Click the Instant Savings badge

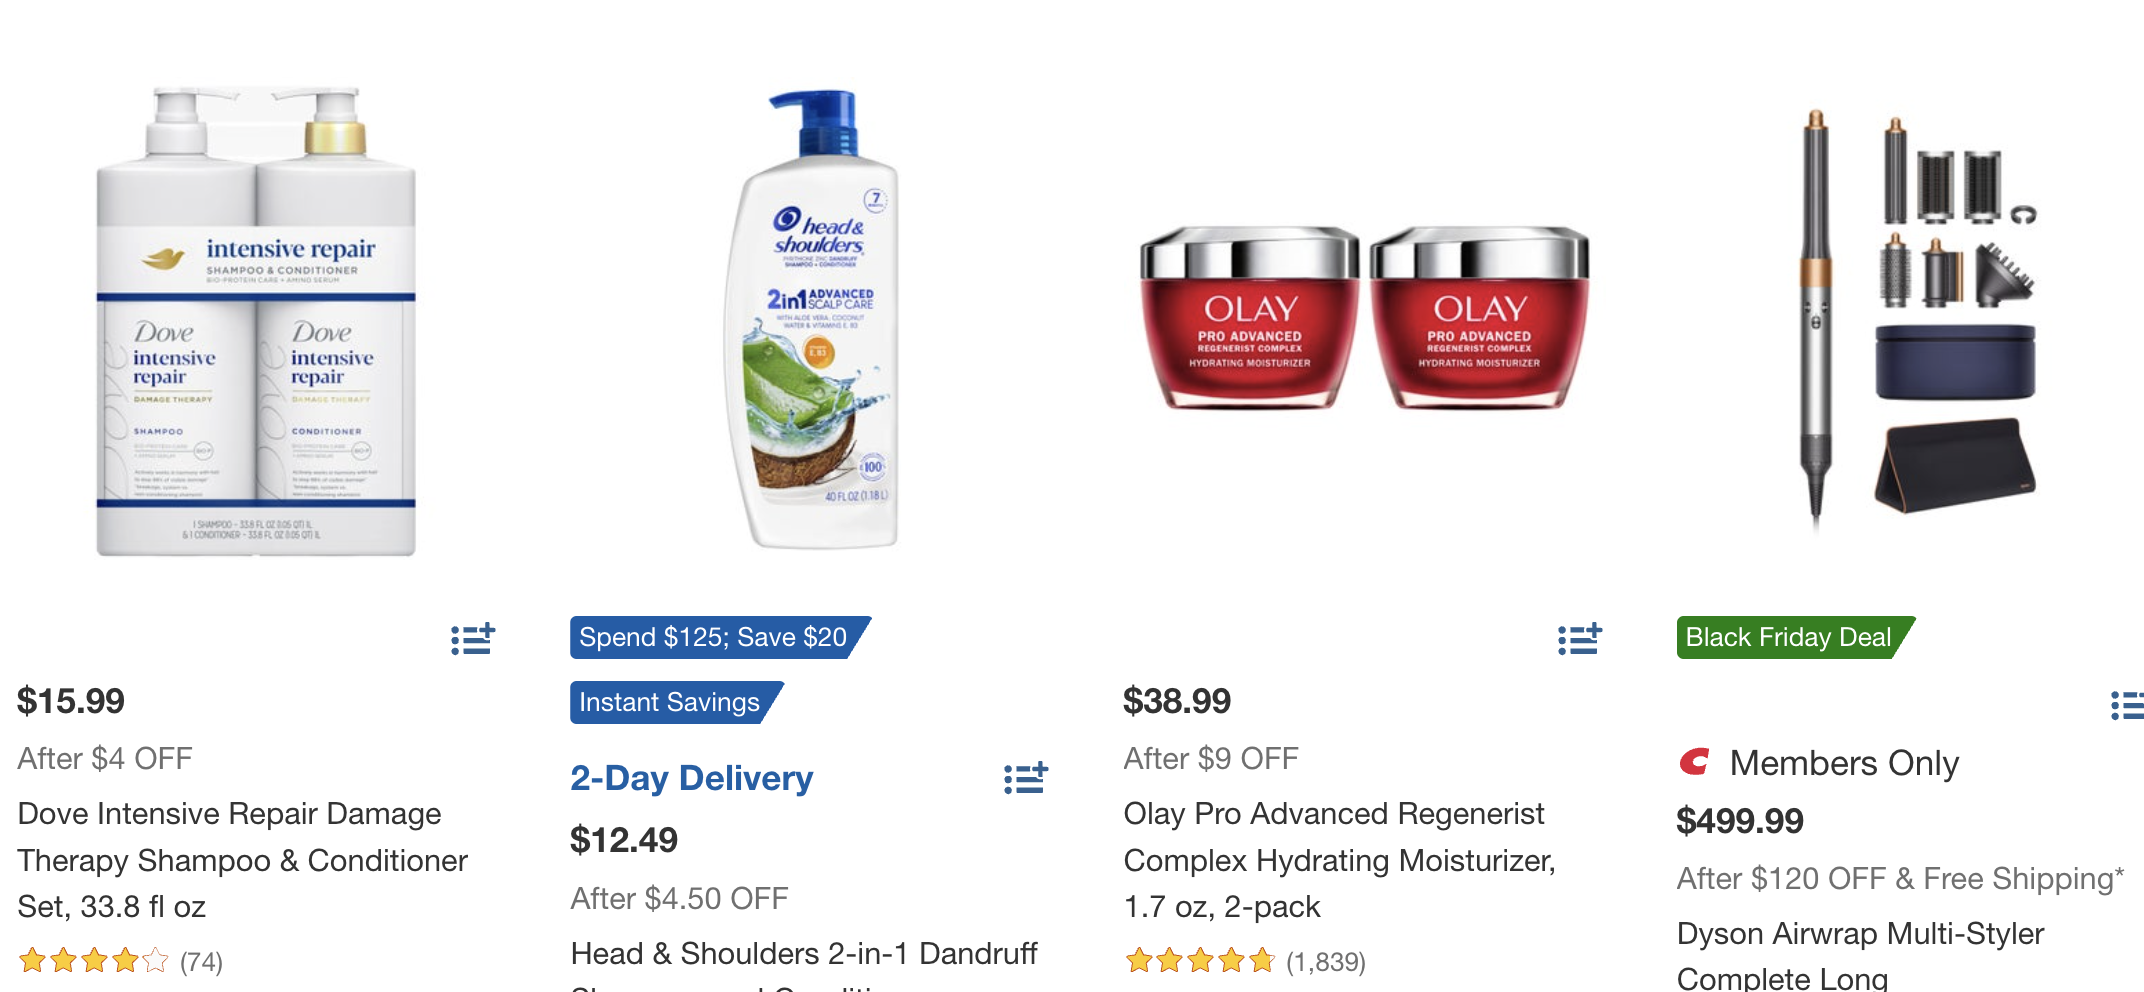670,702
